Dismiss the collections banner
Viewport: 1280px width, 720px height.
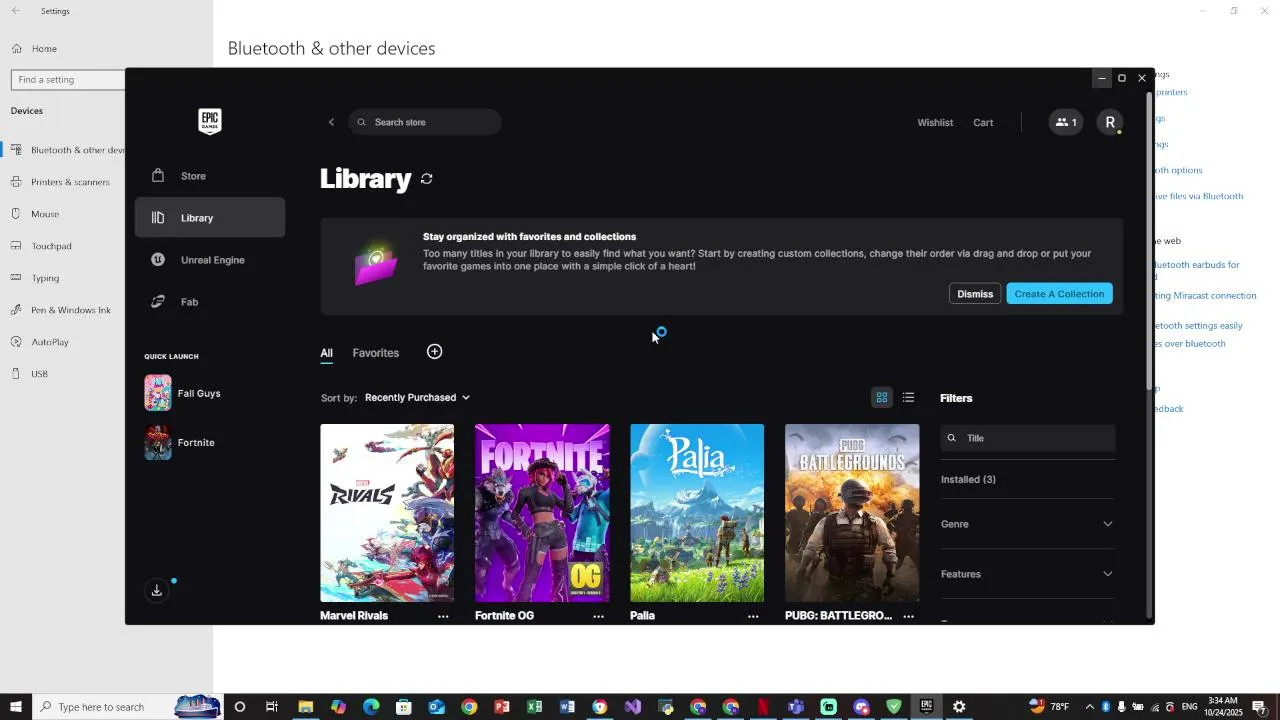(975, 294)
